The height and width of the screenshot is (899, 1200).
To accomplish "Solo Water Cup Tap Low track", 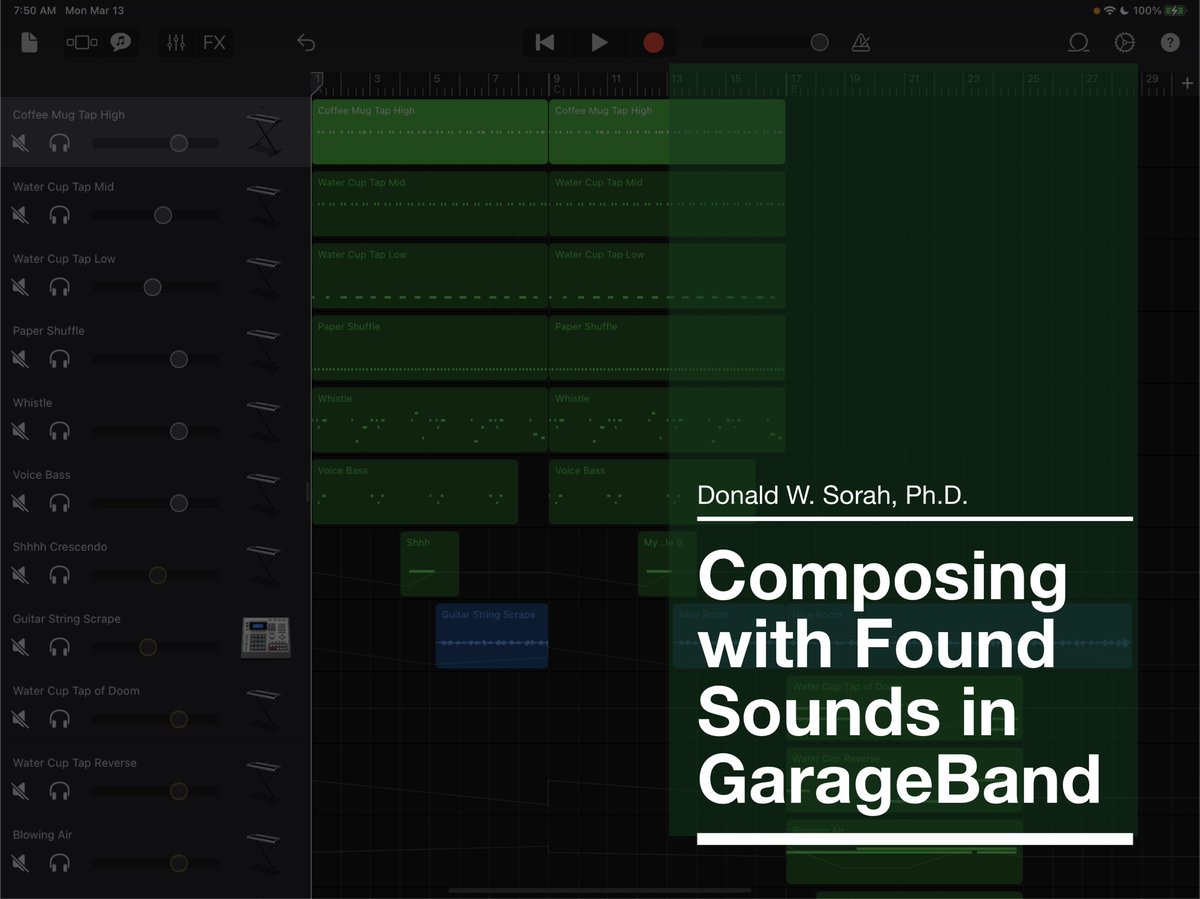I will (x=60, y=287).
